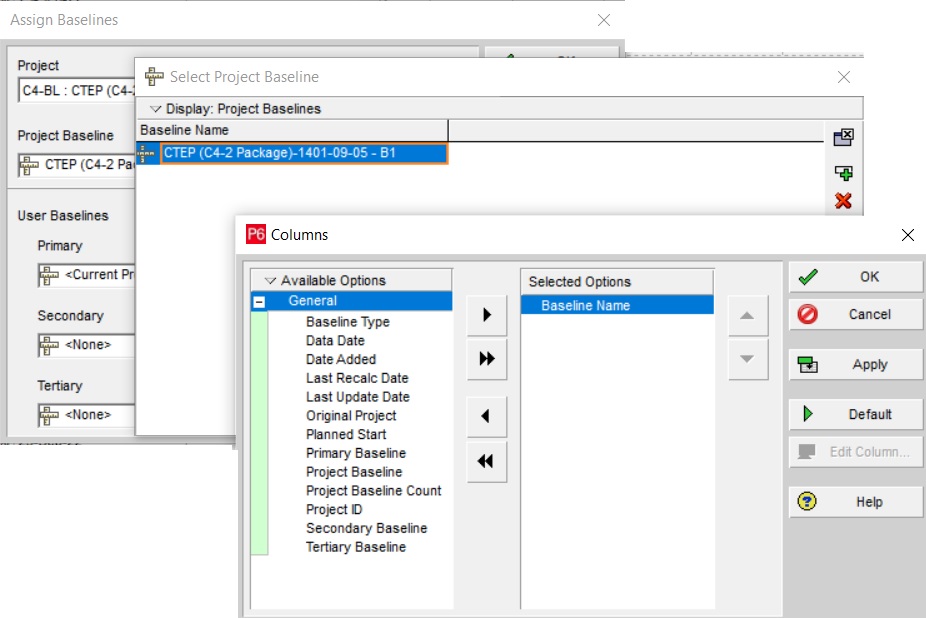Move selected option to Selected Options with single right arrow
926x618 pixels.
coord(487,315)
